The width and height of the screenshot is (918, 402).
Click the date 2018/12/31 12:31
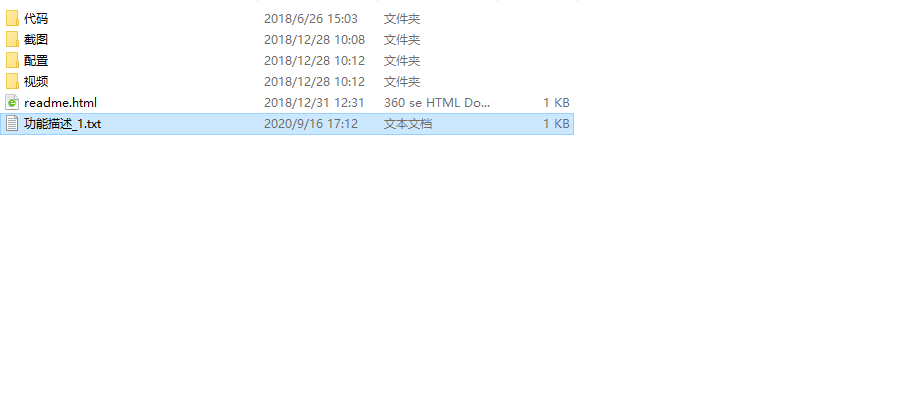pos(314,102)
